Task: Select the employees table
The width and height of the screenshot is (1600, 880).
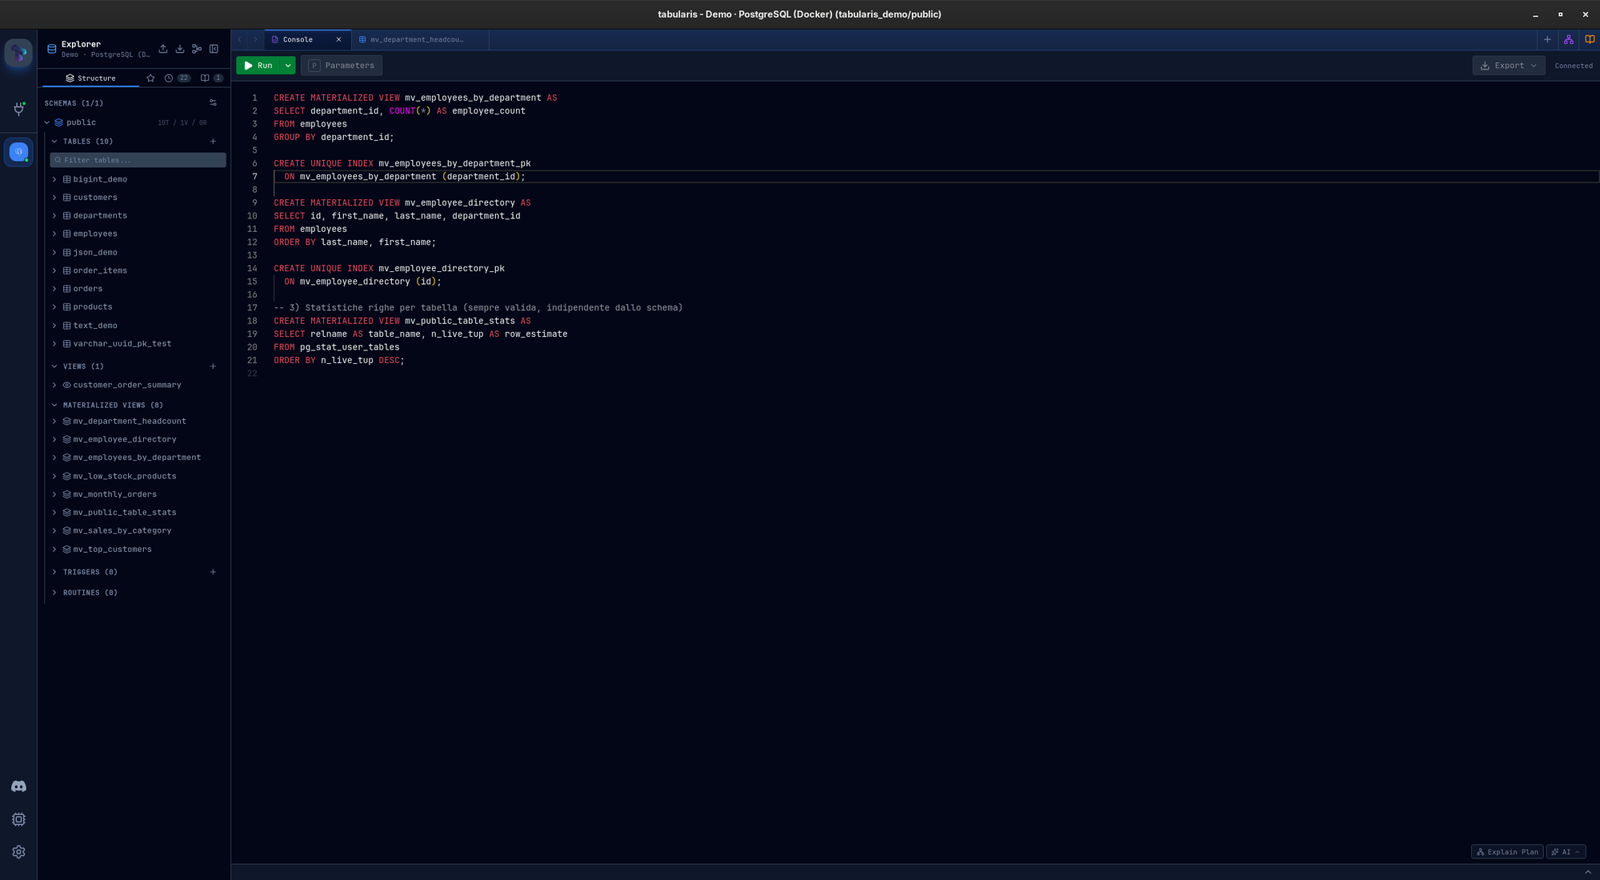Action: click(95, 234)
